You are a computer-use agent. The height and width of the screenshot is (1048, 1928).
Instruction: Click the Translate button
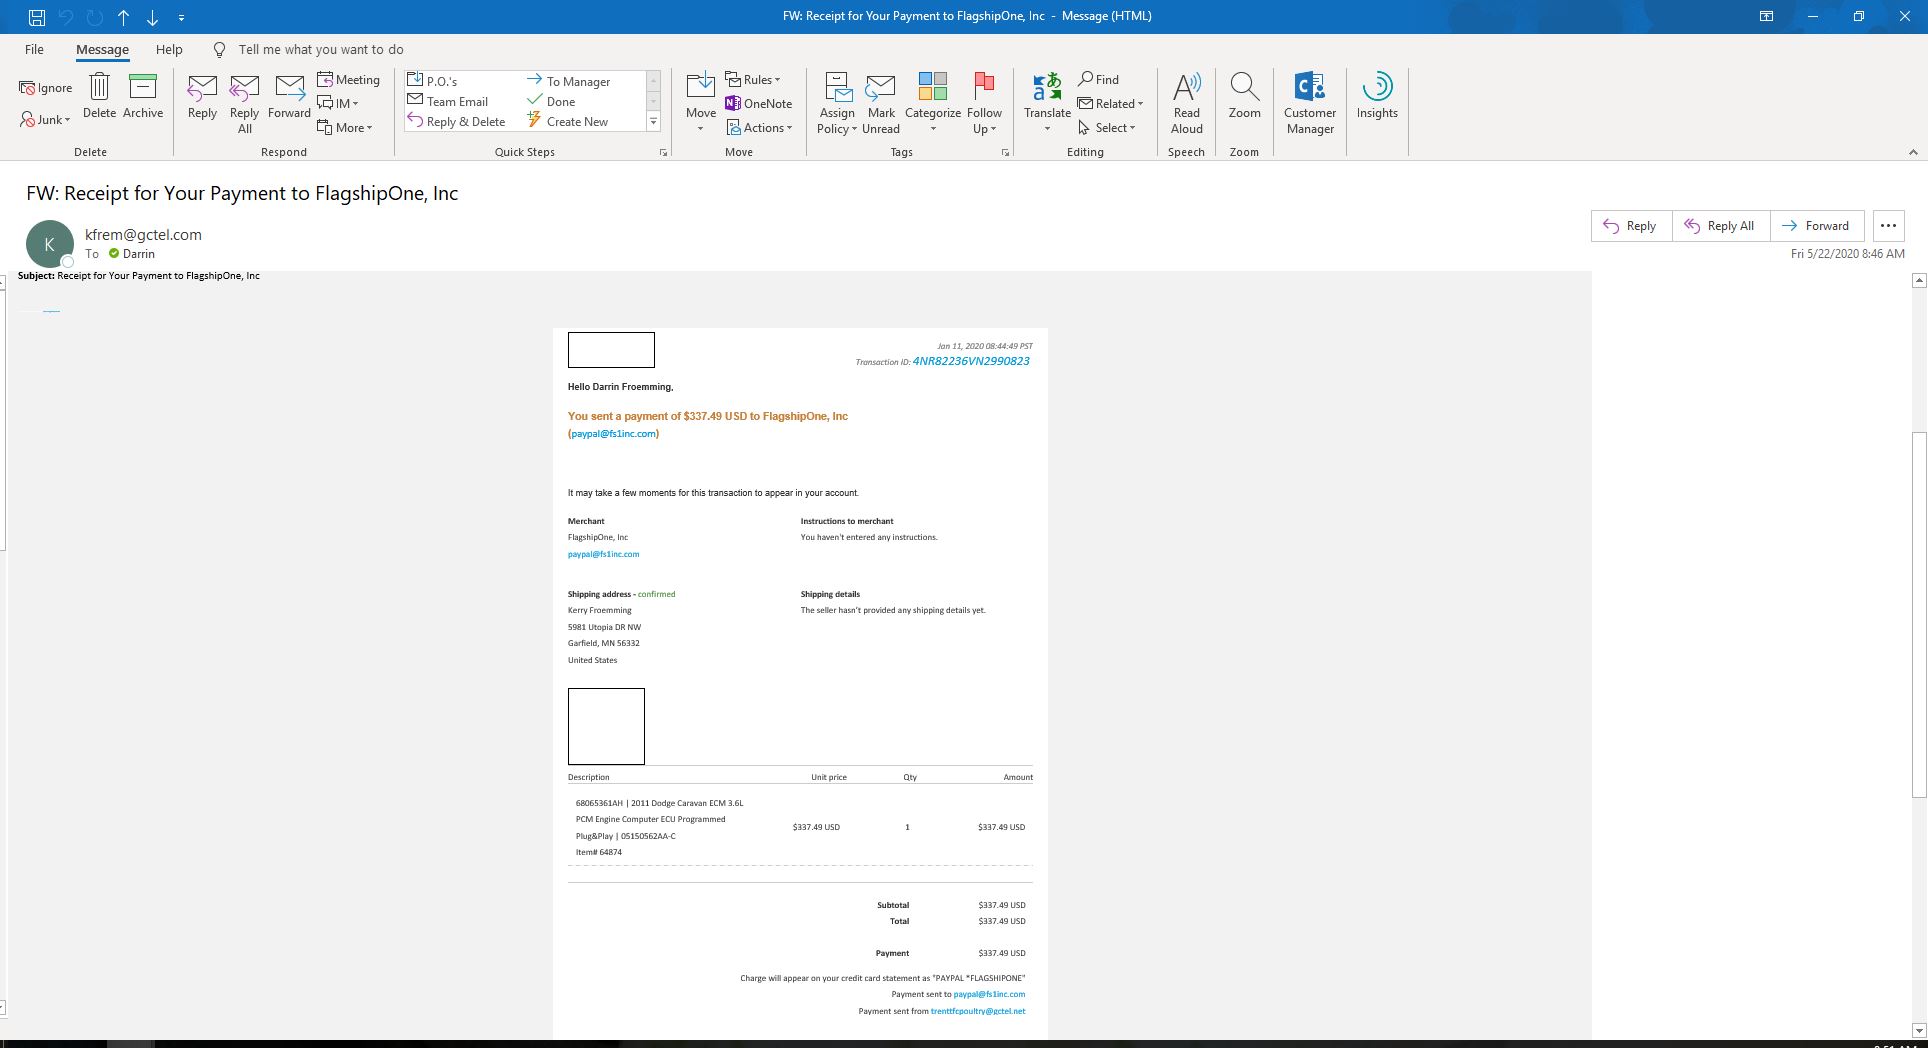point(1047,102)
